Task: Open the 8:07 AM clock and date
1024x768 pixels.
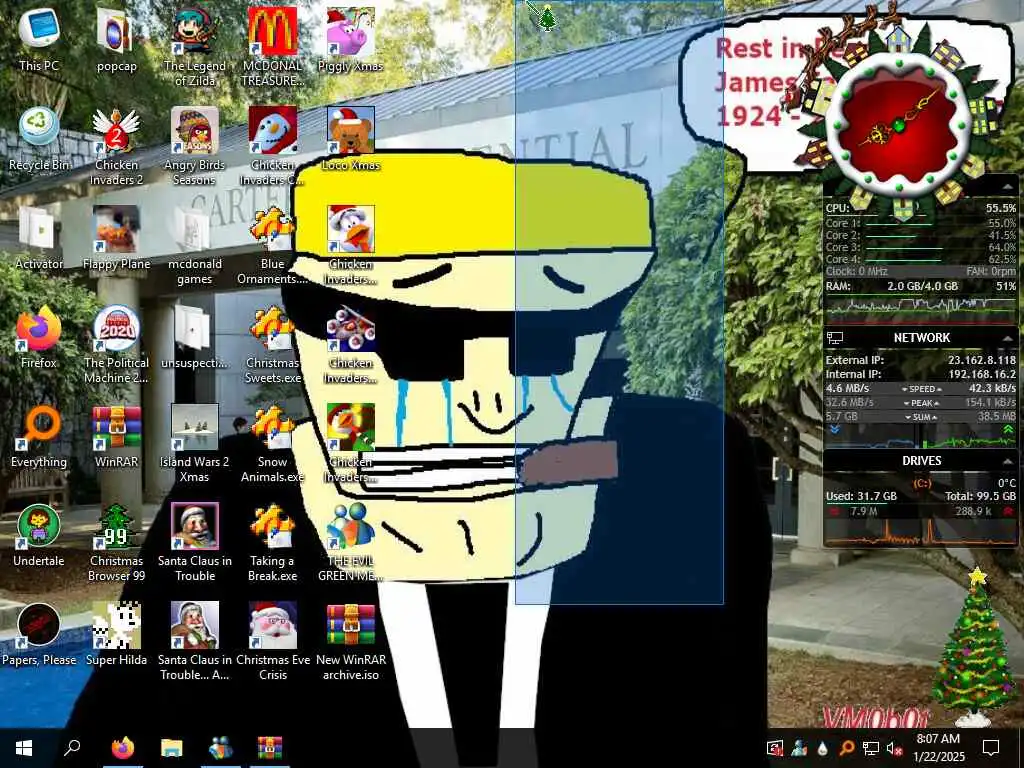Action: point(938,748)
